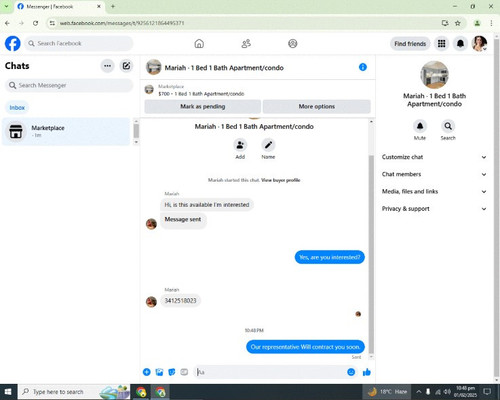Switch to the Messenger | Facebook tab
Screen dimensions: 500x400
tap(59, 6)
